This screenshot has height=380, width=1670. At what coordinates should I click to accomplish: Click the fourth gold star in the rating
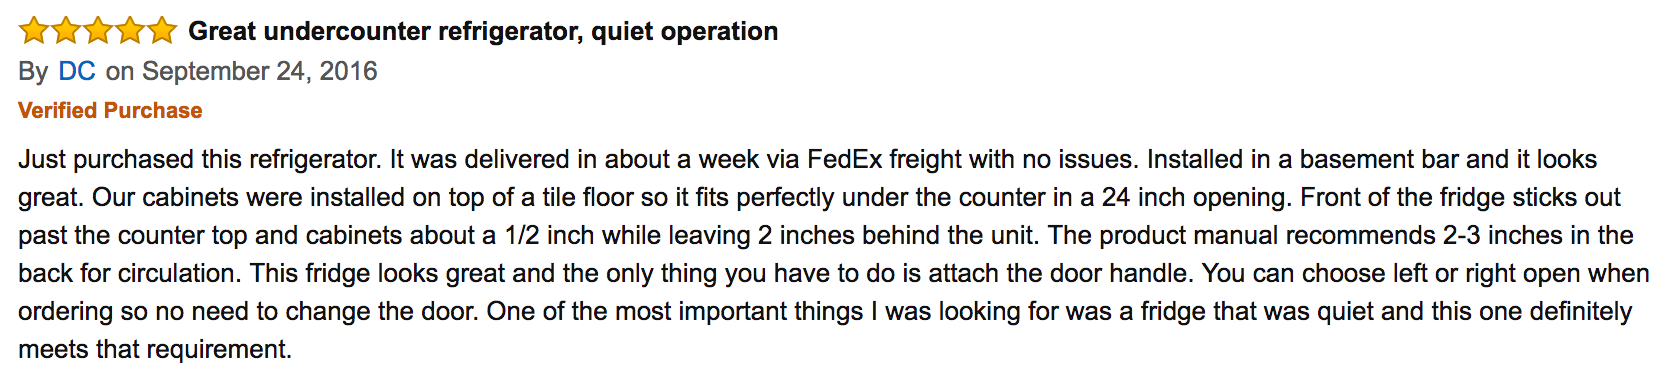pos(130,31)
